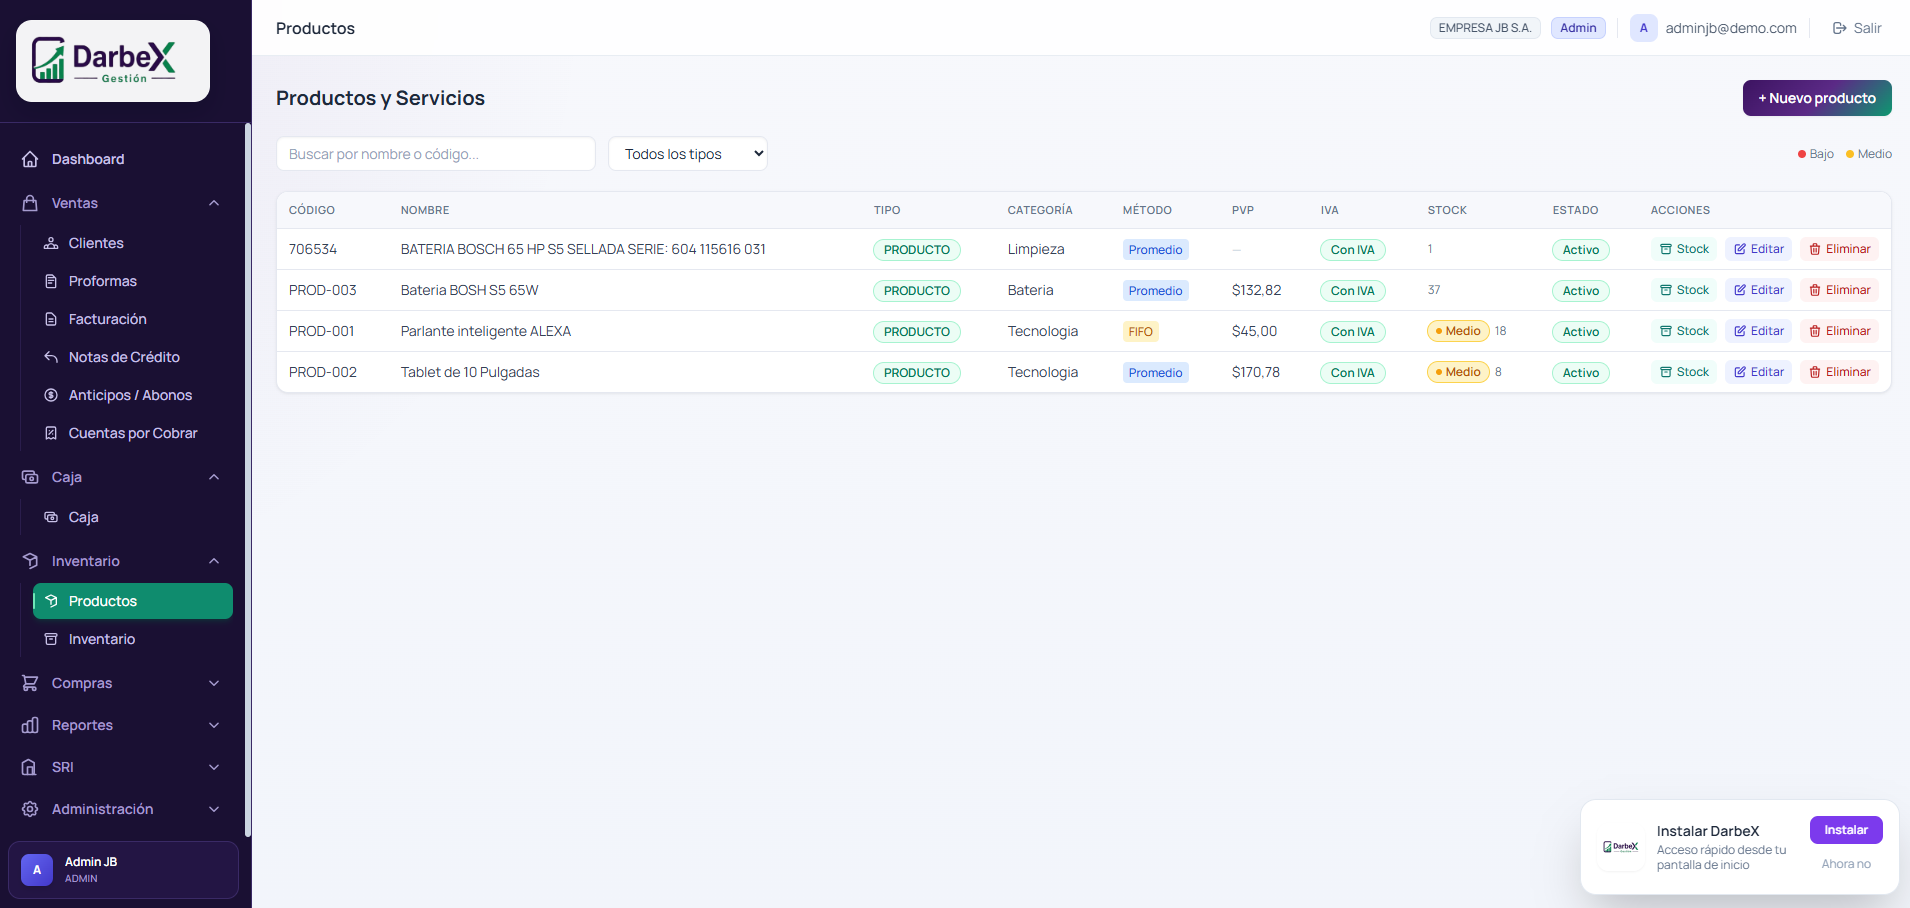Click Editar for PROD-003
This screenshot has width=1910, height=908.
click(x=1759, y=290)
